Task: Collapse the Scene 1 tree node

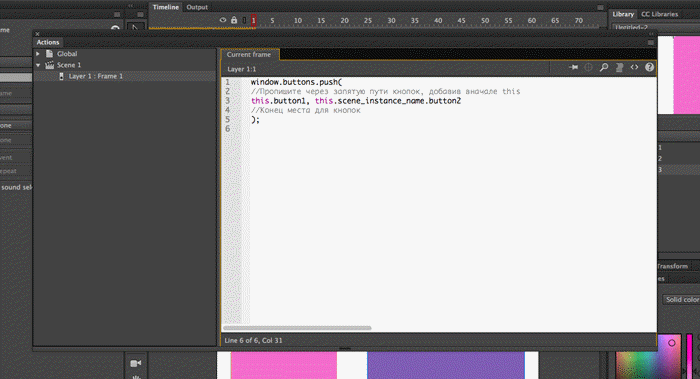Action: (x=38, y=65)
